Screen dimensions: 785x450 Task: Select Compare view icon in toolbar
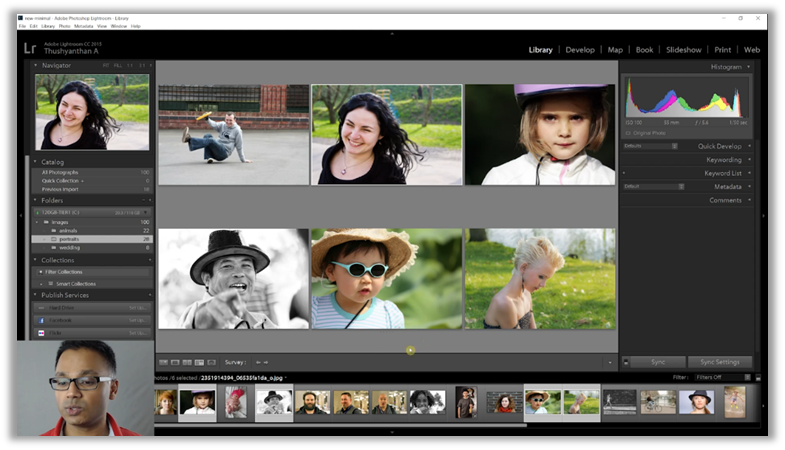pyautogui.click(x=187, y=362)
